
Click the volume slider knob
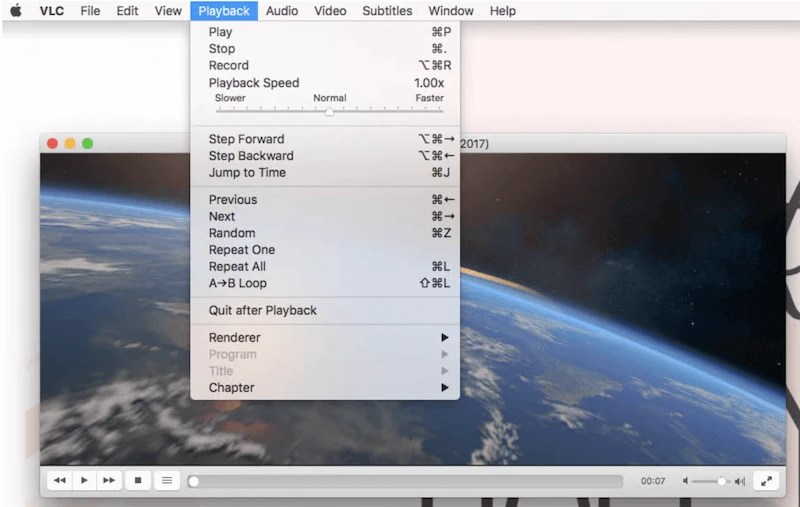pyautogui.click(x=721, y=481)
